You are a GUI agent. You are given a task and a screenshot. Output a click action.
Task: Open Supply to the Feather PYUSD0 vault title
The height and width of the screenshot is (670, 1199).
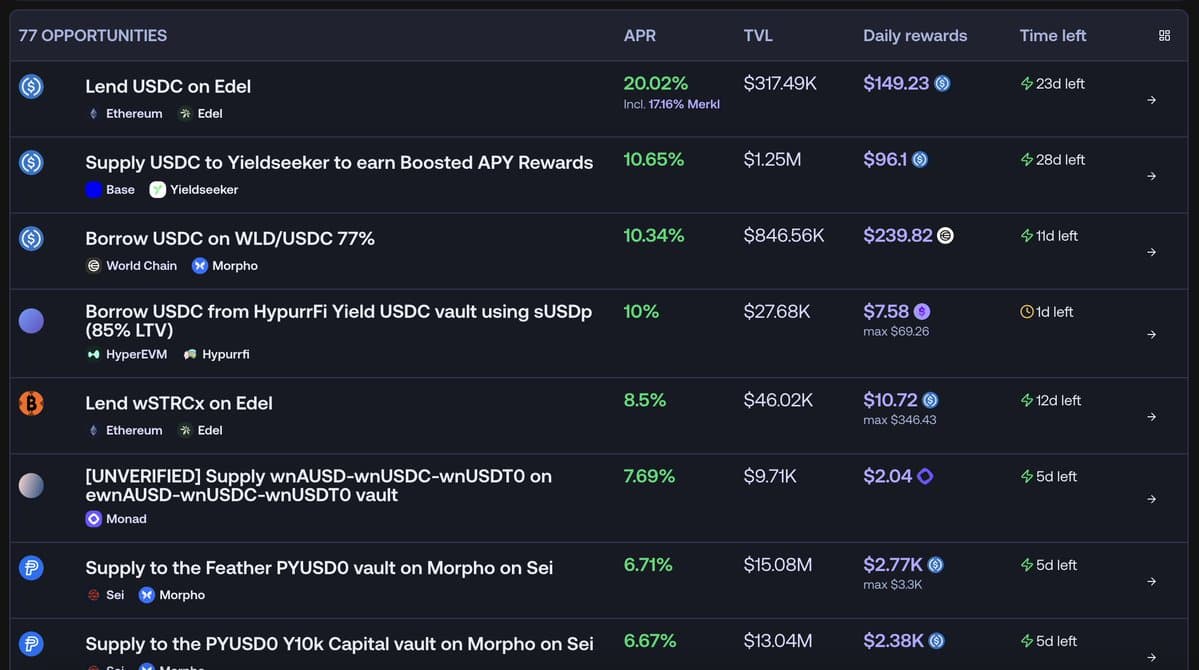click(319, 568)
